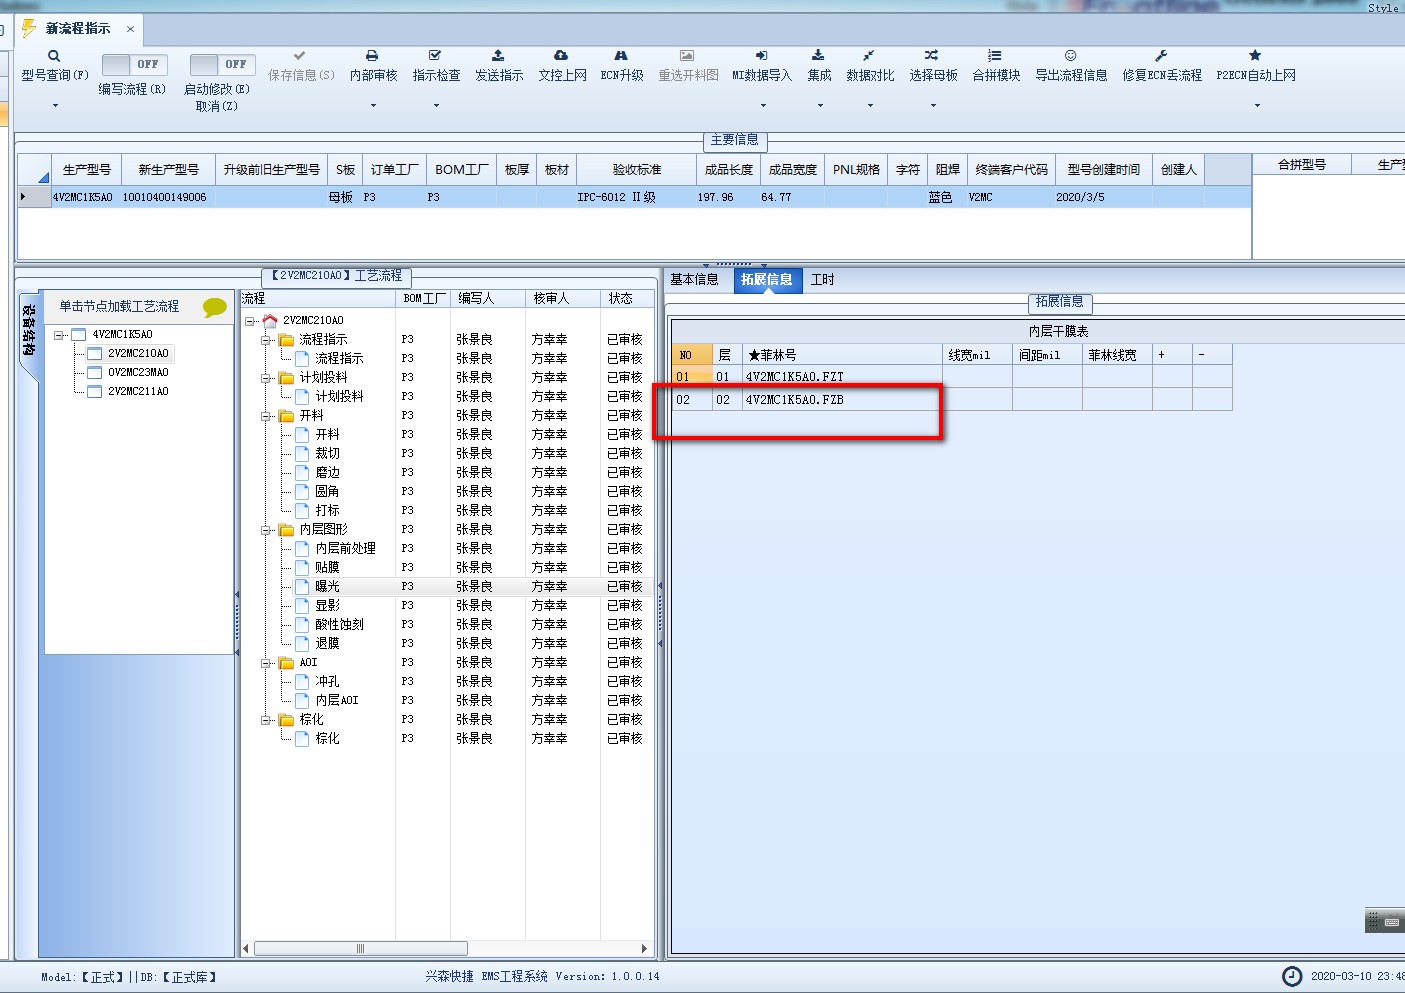
Task: Open the 内部审核 dropdown arrow
Action: (373, 105)
